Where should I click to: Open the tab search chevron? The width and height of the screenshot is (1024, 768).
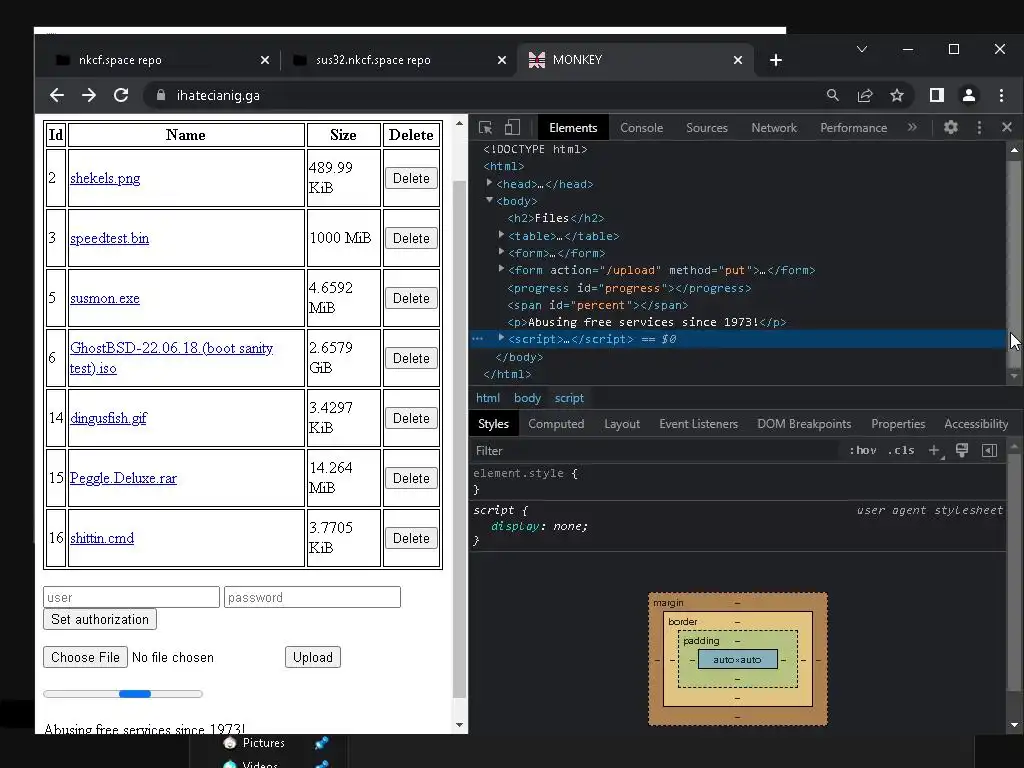(862, 49)
